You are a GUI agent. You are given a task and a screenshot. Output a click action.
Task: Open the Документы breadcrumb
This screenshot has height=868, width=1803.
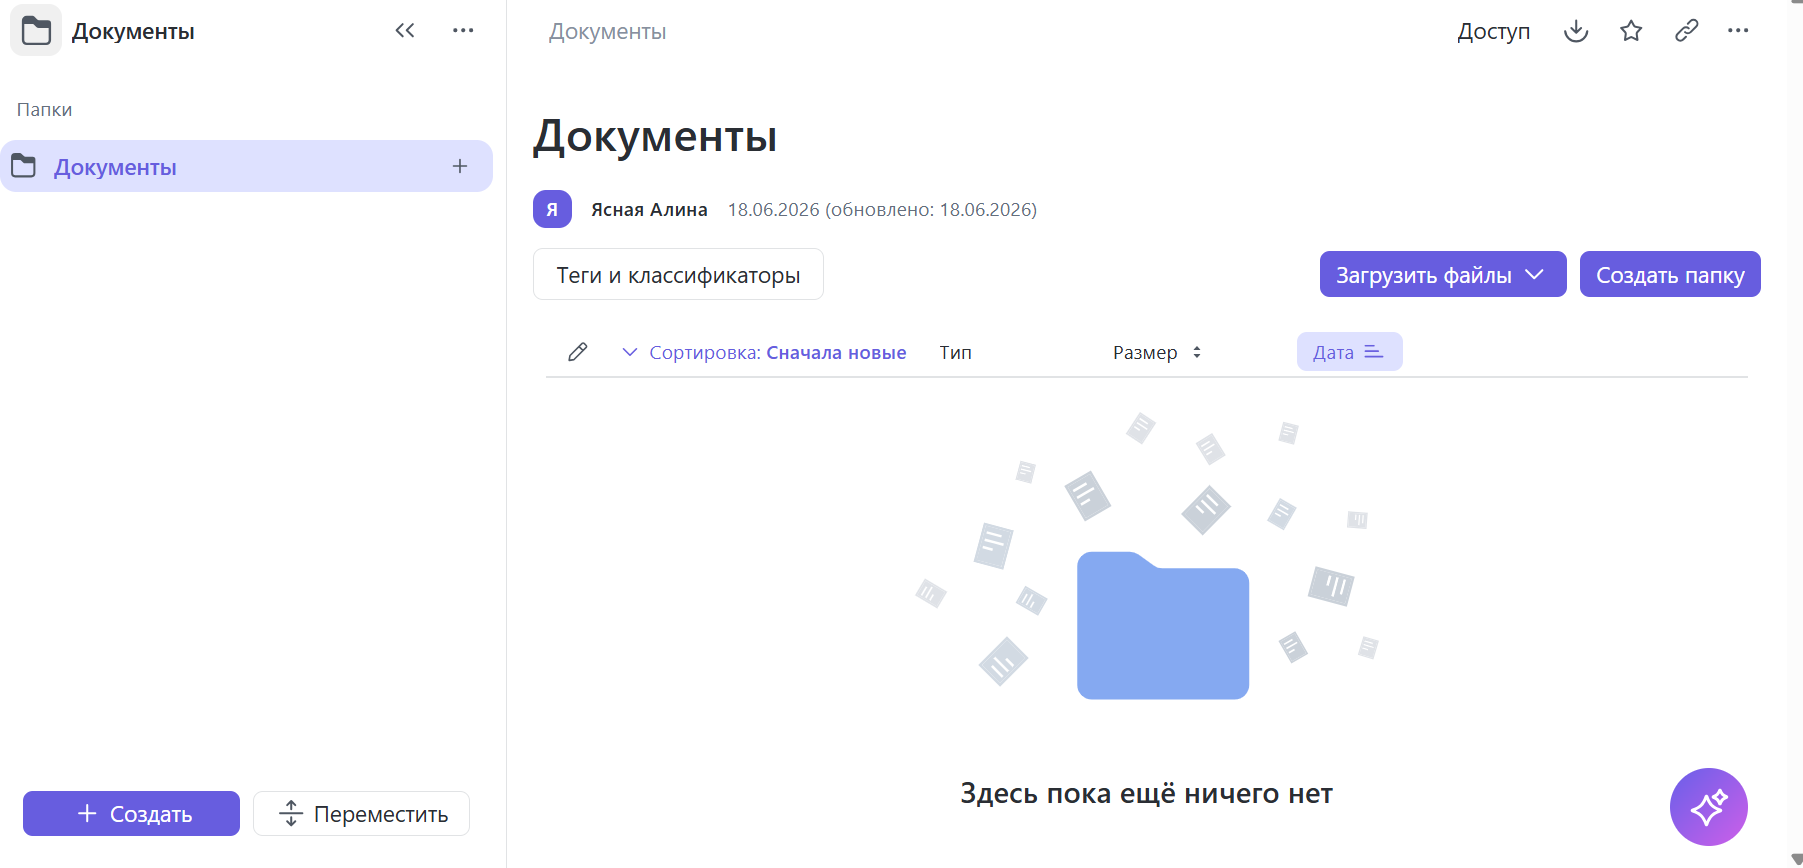pyautogui.click(x=608, y=32)
